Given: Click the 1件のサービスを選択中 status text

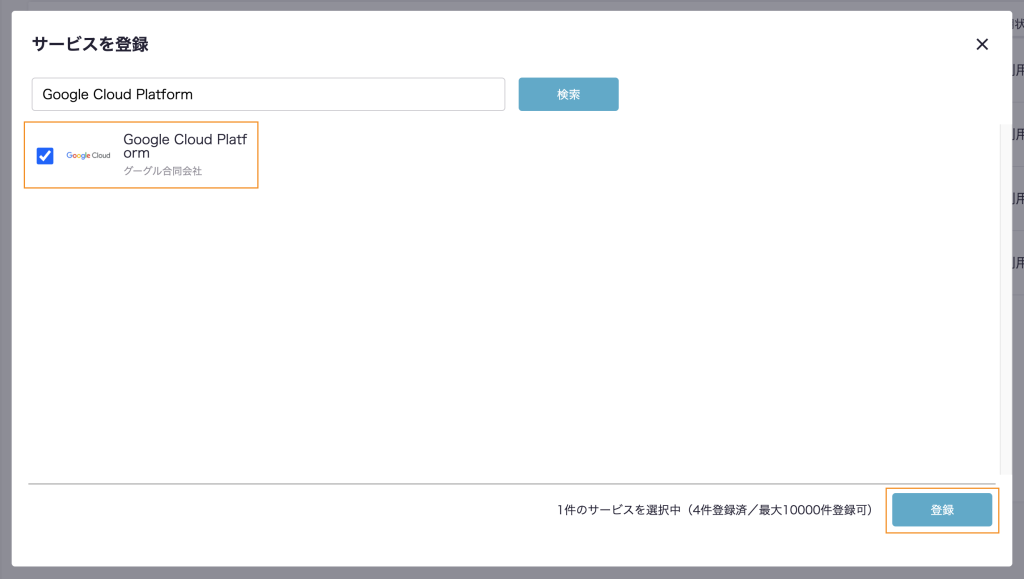Looking at the screenshot, I should [618, 510].
